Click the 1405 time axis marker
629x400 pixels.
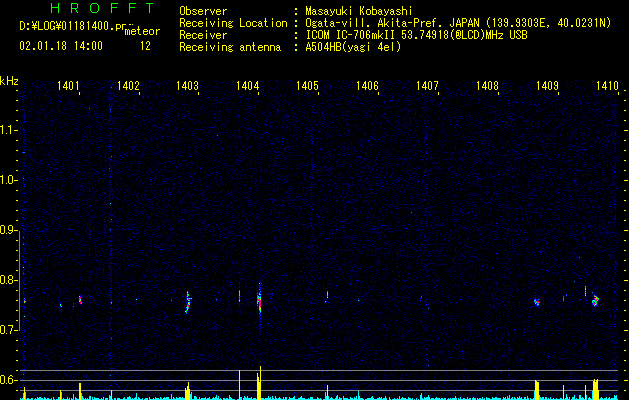click(307, 85)
